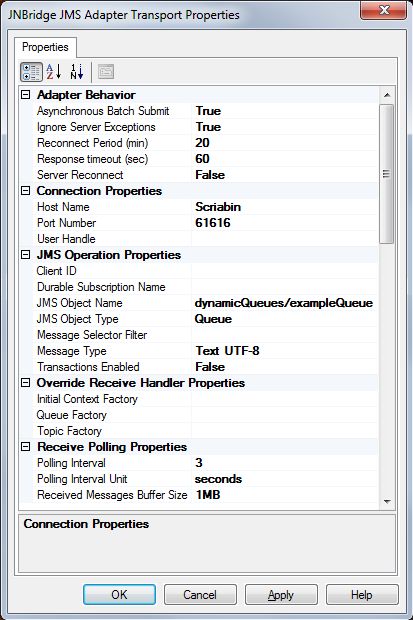Open the Property Pages toolbar icon
Viewport: 413px width, 620px height.
tap(106, 72)
